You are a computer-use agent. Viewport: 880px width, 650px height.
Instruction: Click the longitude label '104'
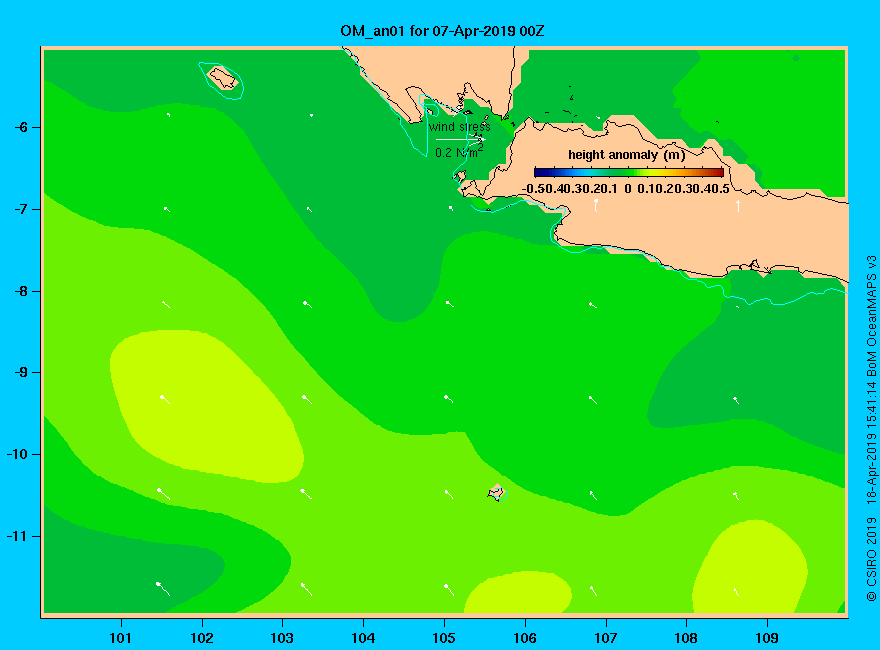(363, 638)
